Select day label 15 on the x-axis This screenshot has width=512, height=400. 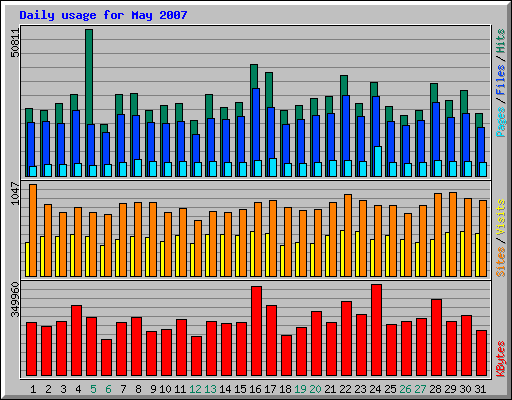pyautogui.click(x=240, y=389)
